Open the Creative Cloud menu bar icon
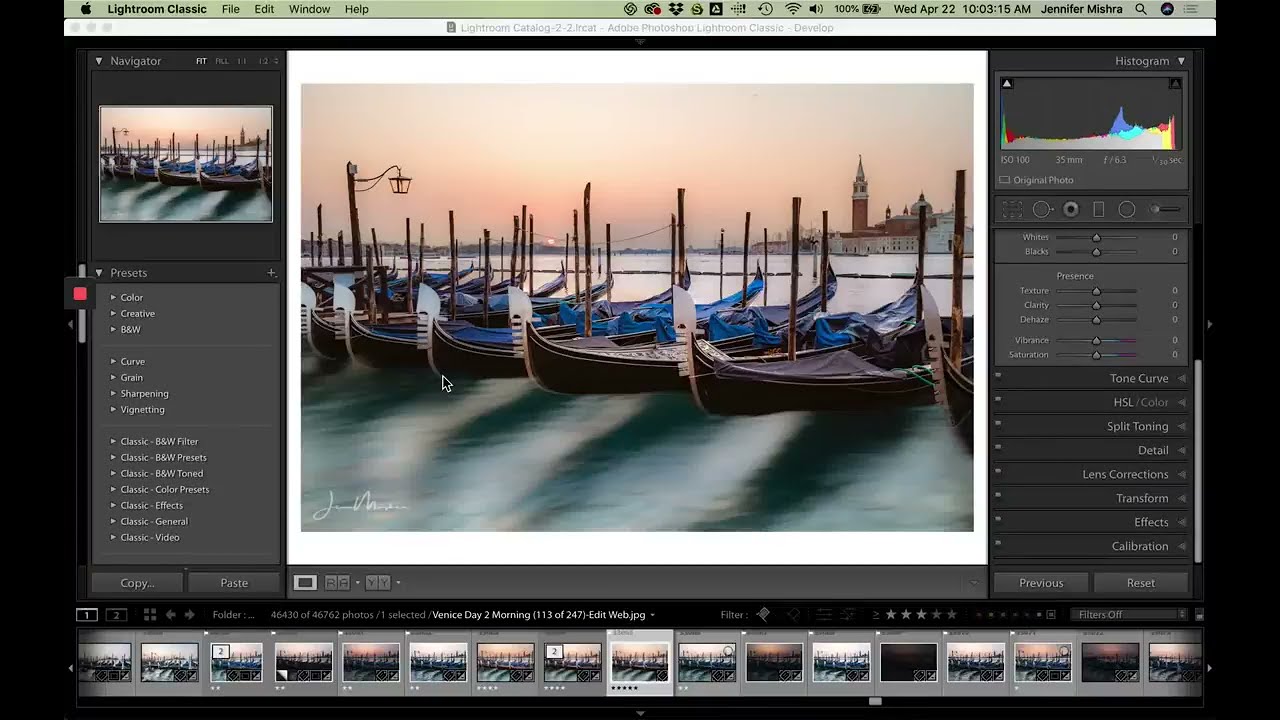Image resolution: width=1280 pixels, height=720 pixels. tap(653, 9)
